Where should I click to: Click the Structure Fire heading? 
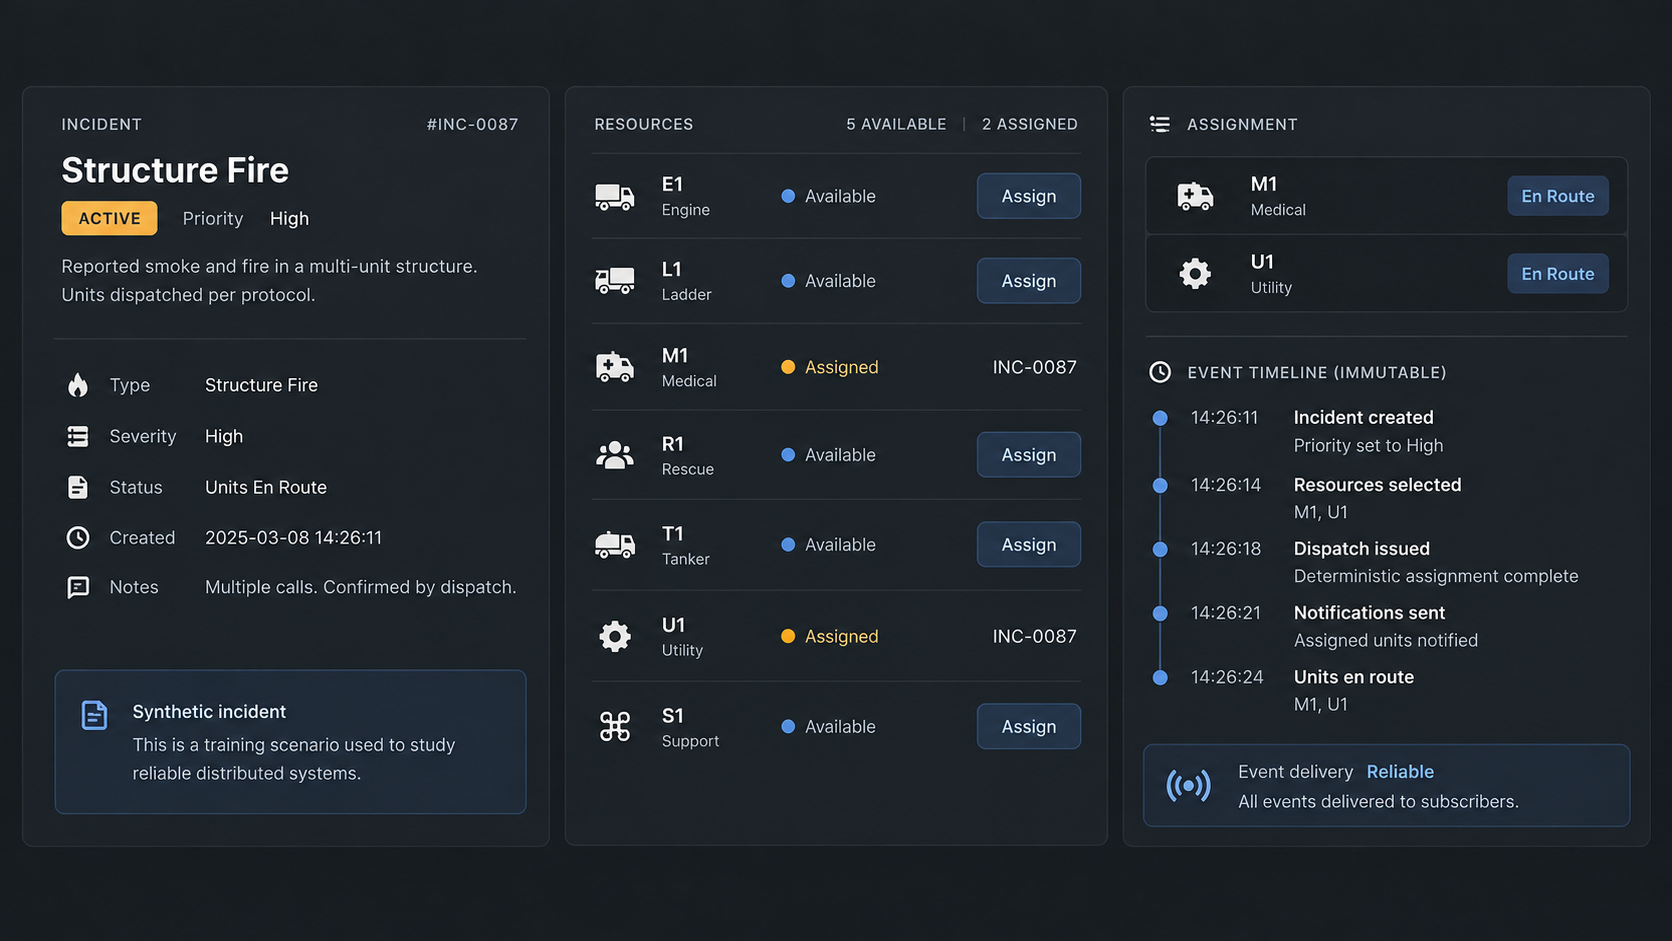point(175,170)
